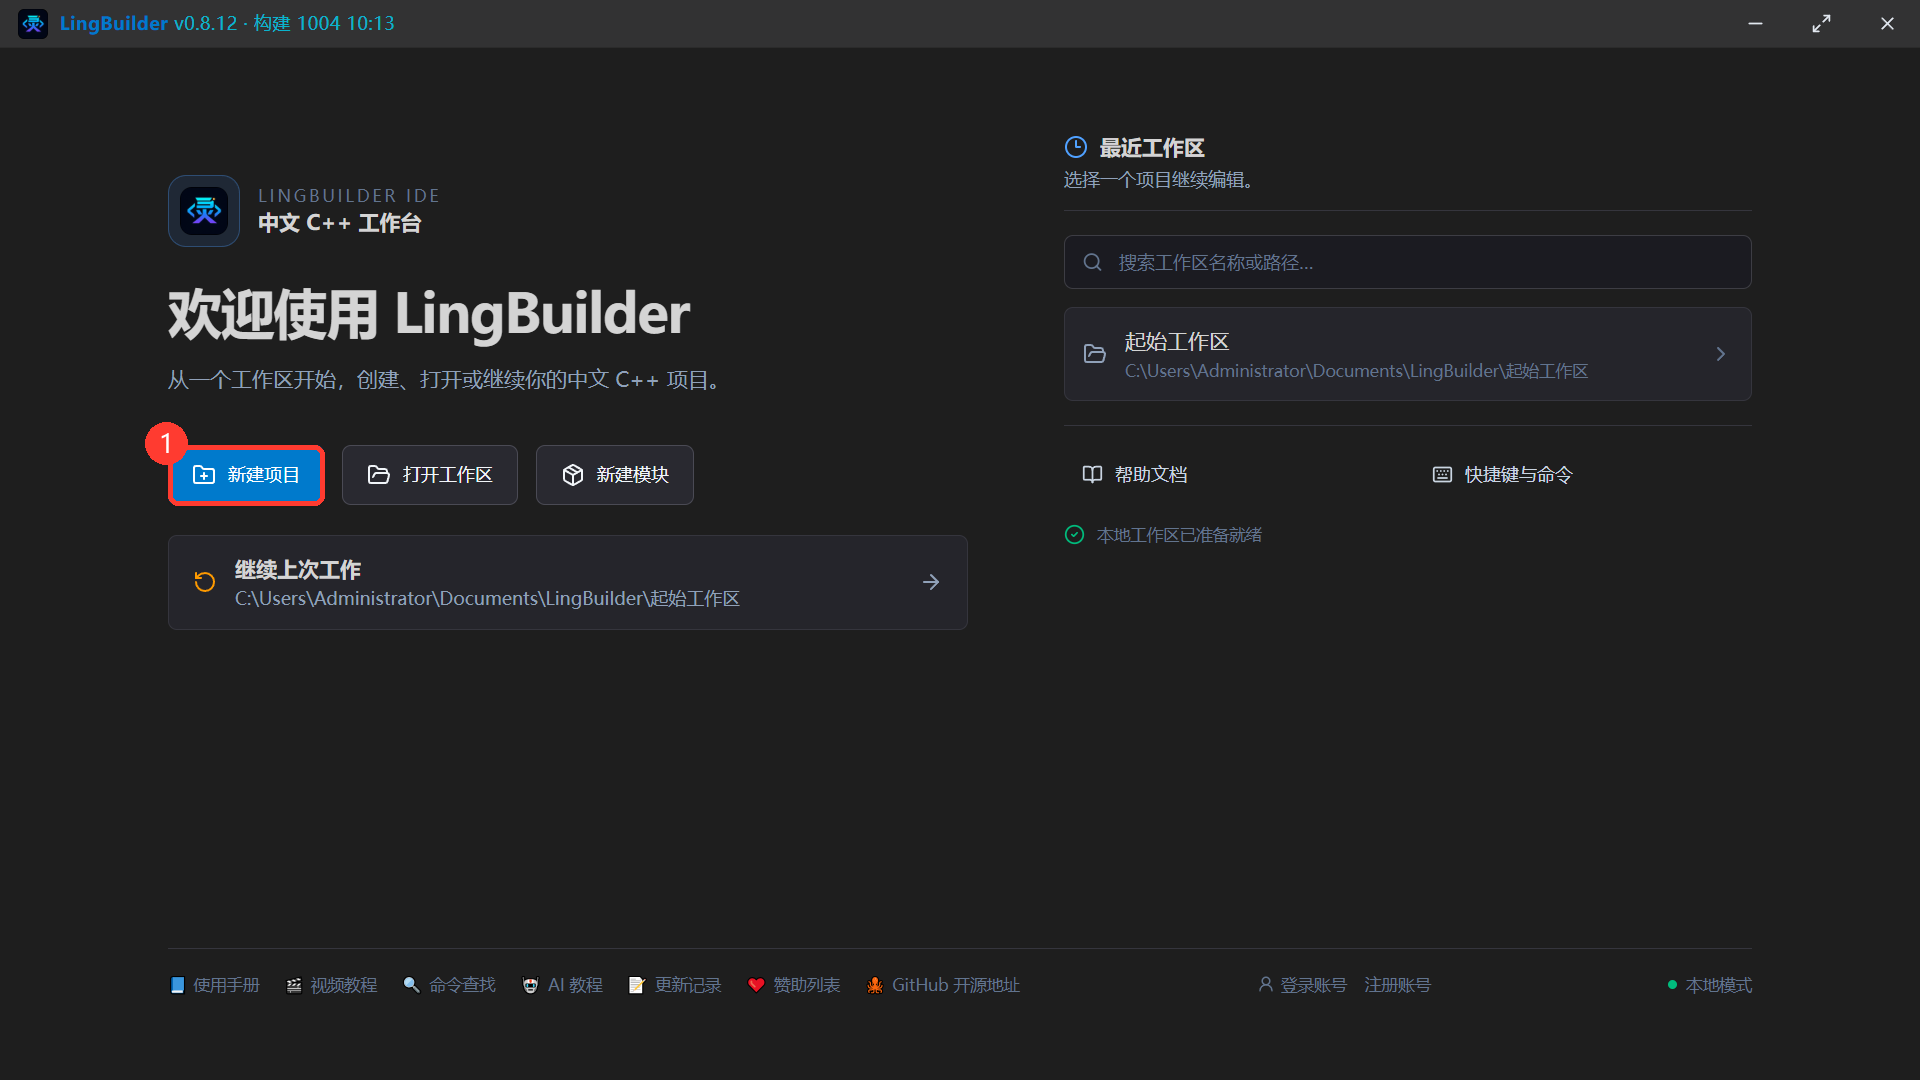Click inside the 搜索工作区名称或路径 field
1920x1080 pixels.
(1408, 262)
